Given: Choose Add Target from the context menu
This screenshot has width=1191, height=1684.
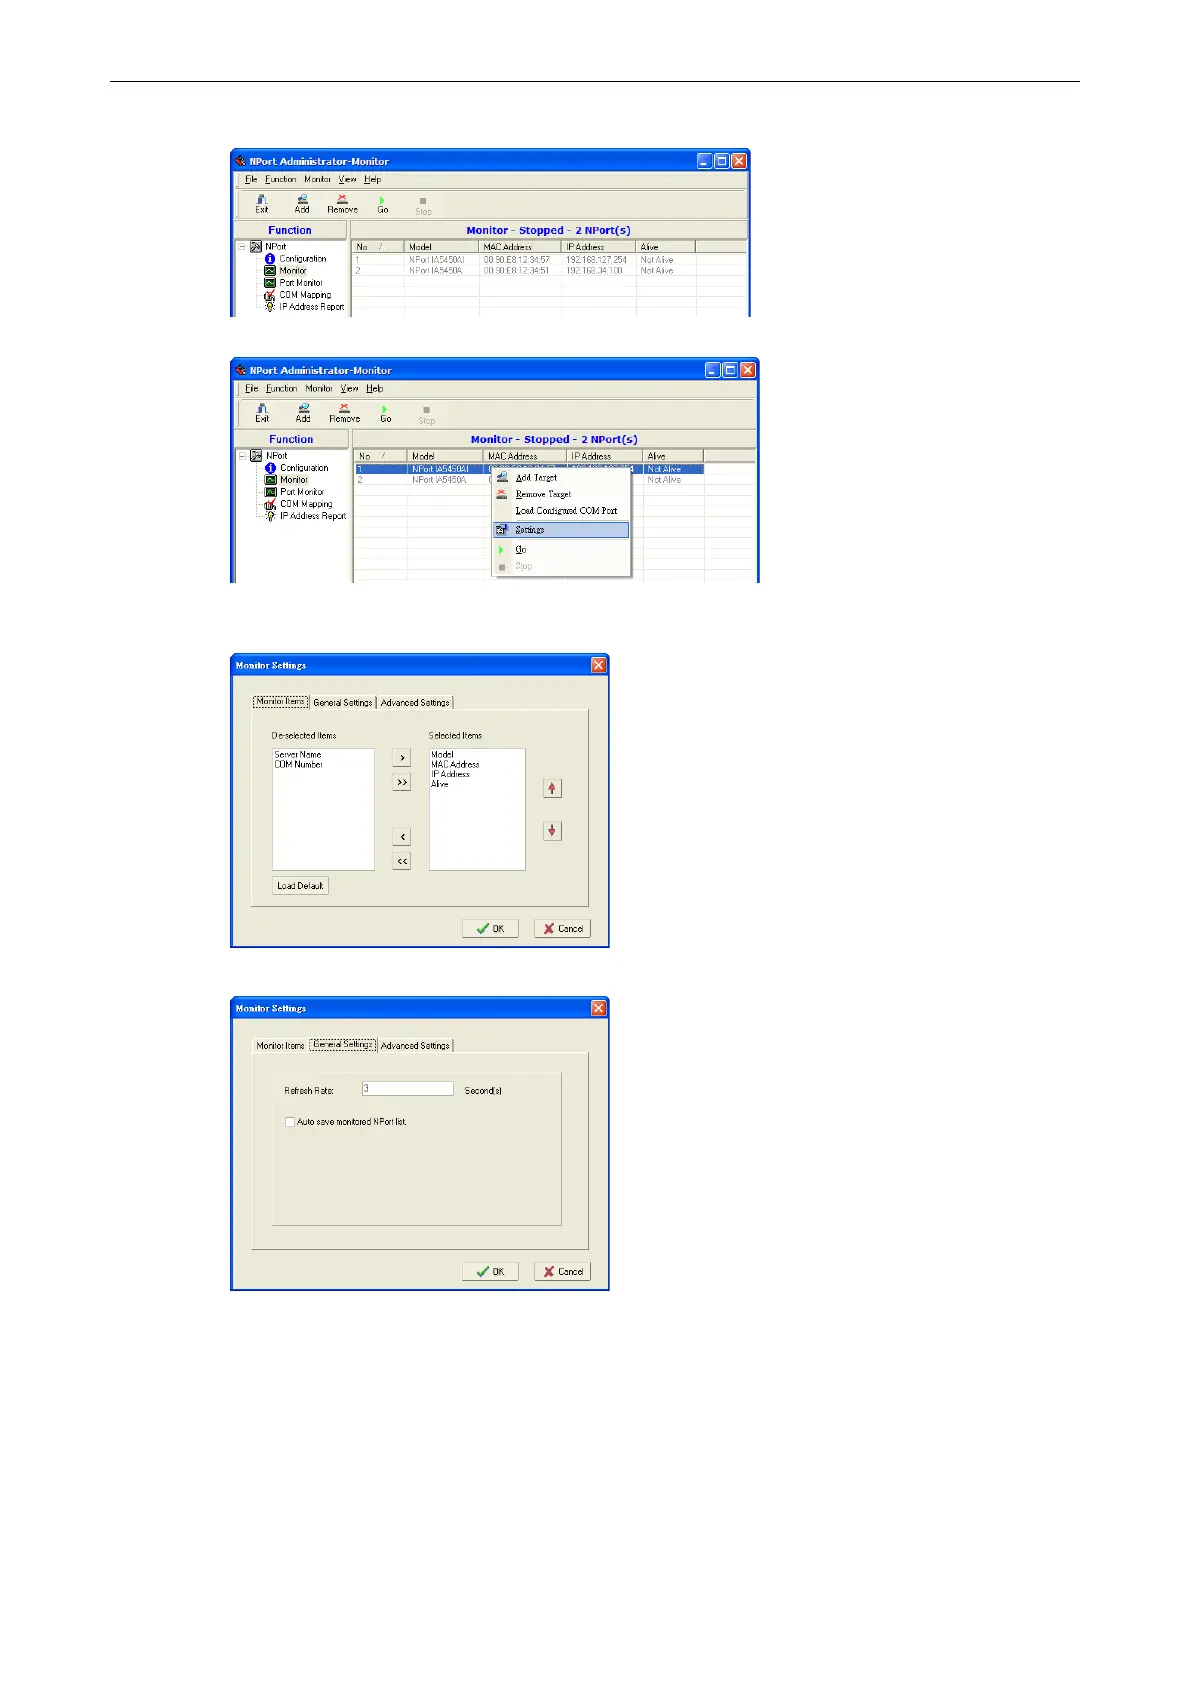Looking at the screenshot, I should tap(562, 478).
